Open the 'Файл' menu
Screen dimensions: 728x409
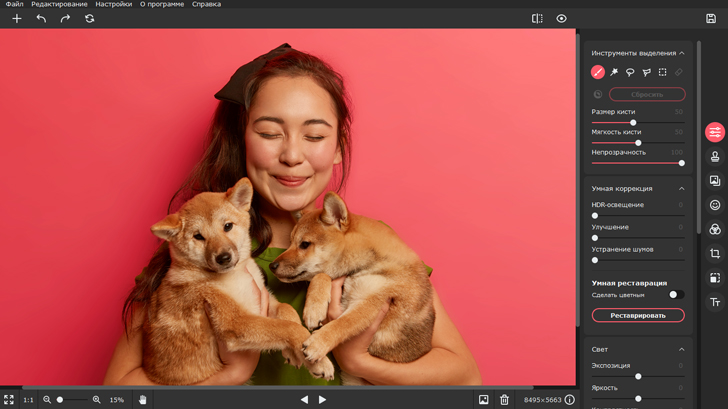pos(14,4)
